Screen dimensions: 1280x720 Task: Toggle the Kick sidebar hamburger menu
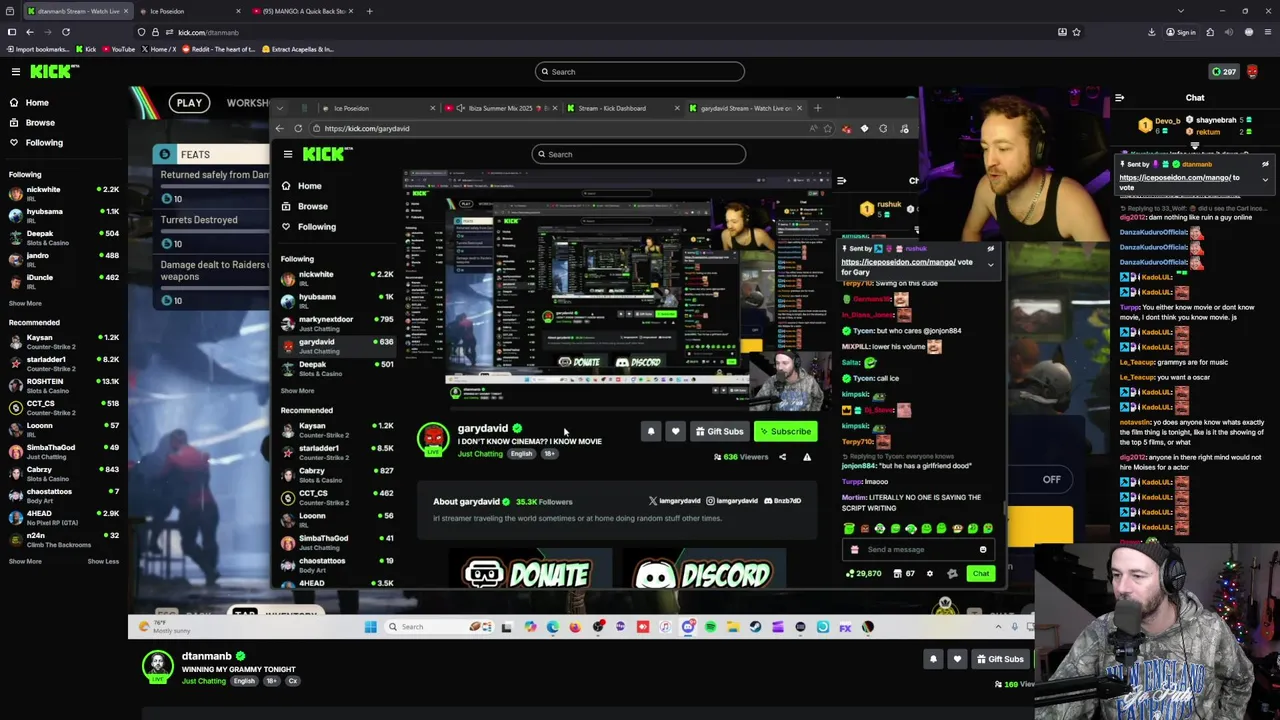(x=15, y=72)
